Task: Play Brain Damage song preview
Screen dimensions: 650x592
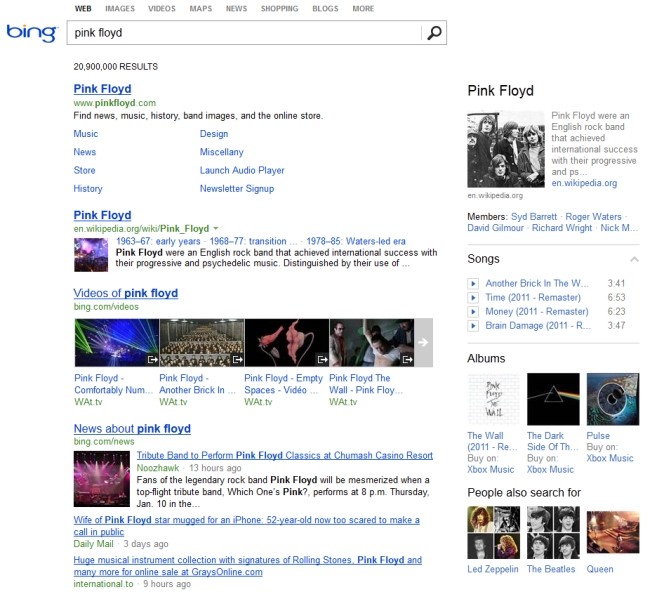Action: click(x=473, y=326)
